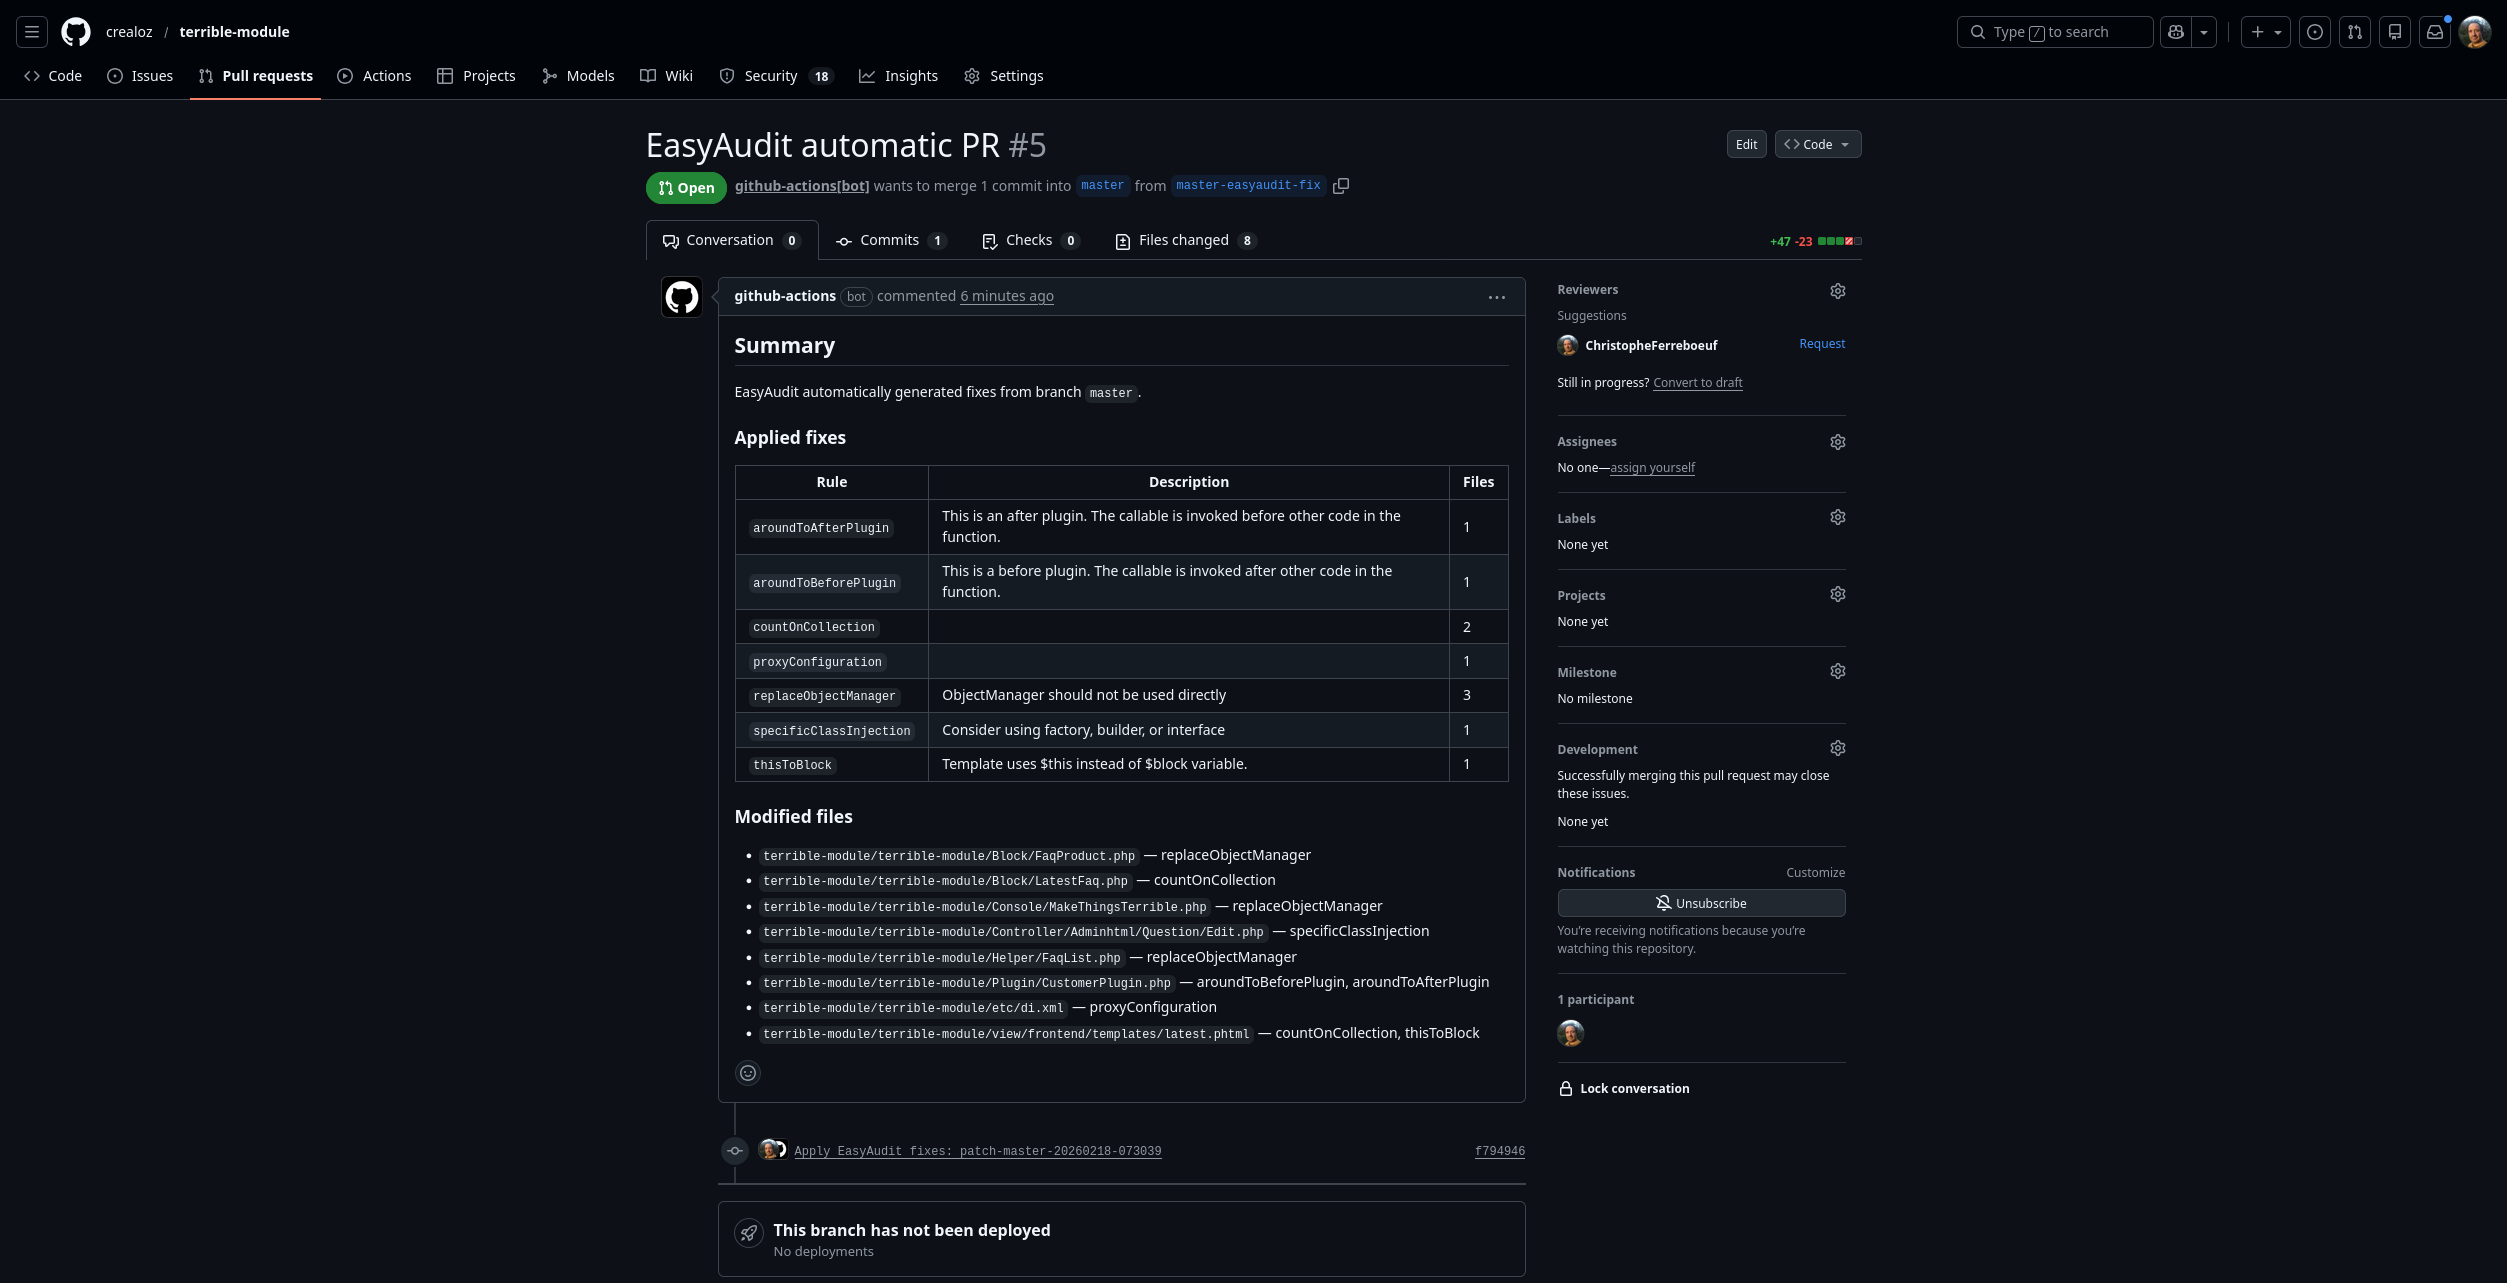Request review from ChristopheFerreboeuf
Screen dimensions: 2507x1283
tap(1821, 343)
